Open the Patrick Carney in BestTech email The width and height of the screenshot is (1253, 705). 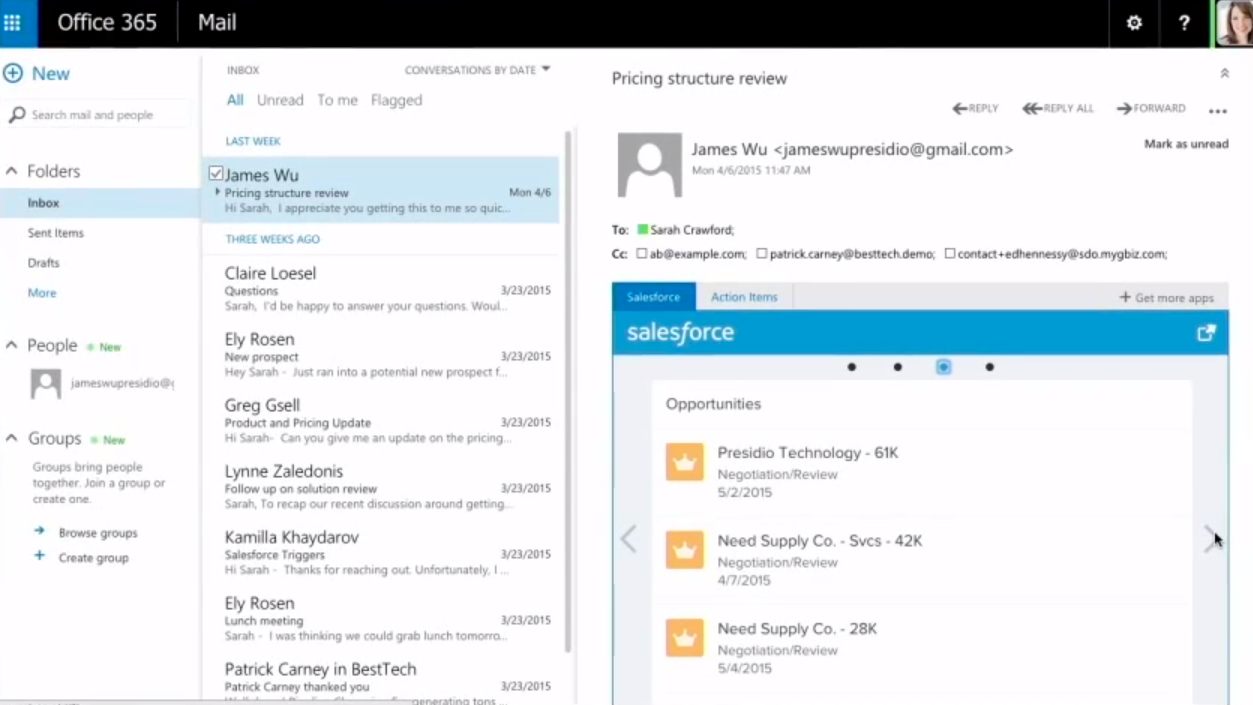click(380, 680)
